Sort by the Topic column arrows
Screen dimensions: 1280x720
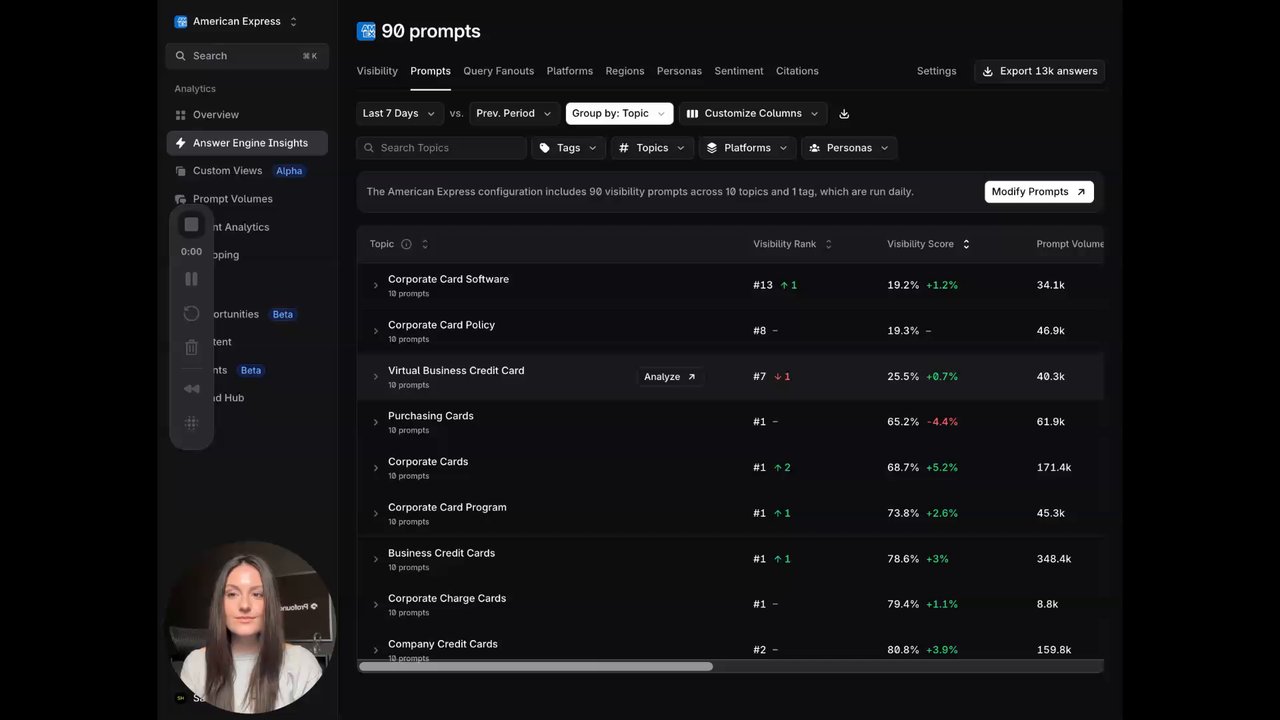(x=425, y=244)
